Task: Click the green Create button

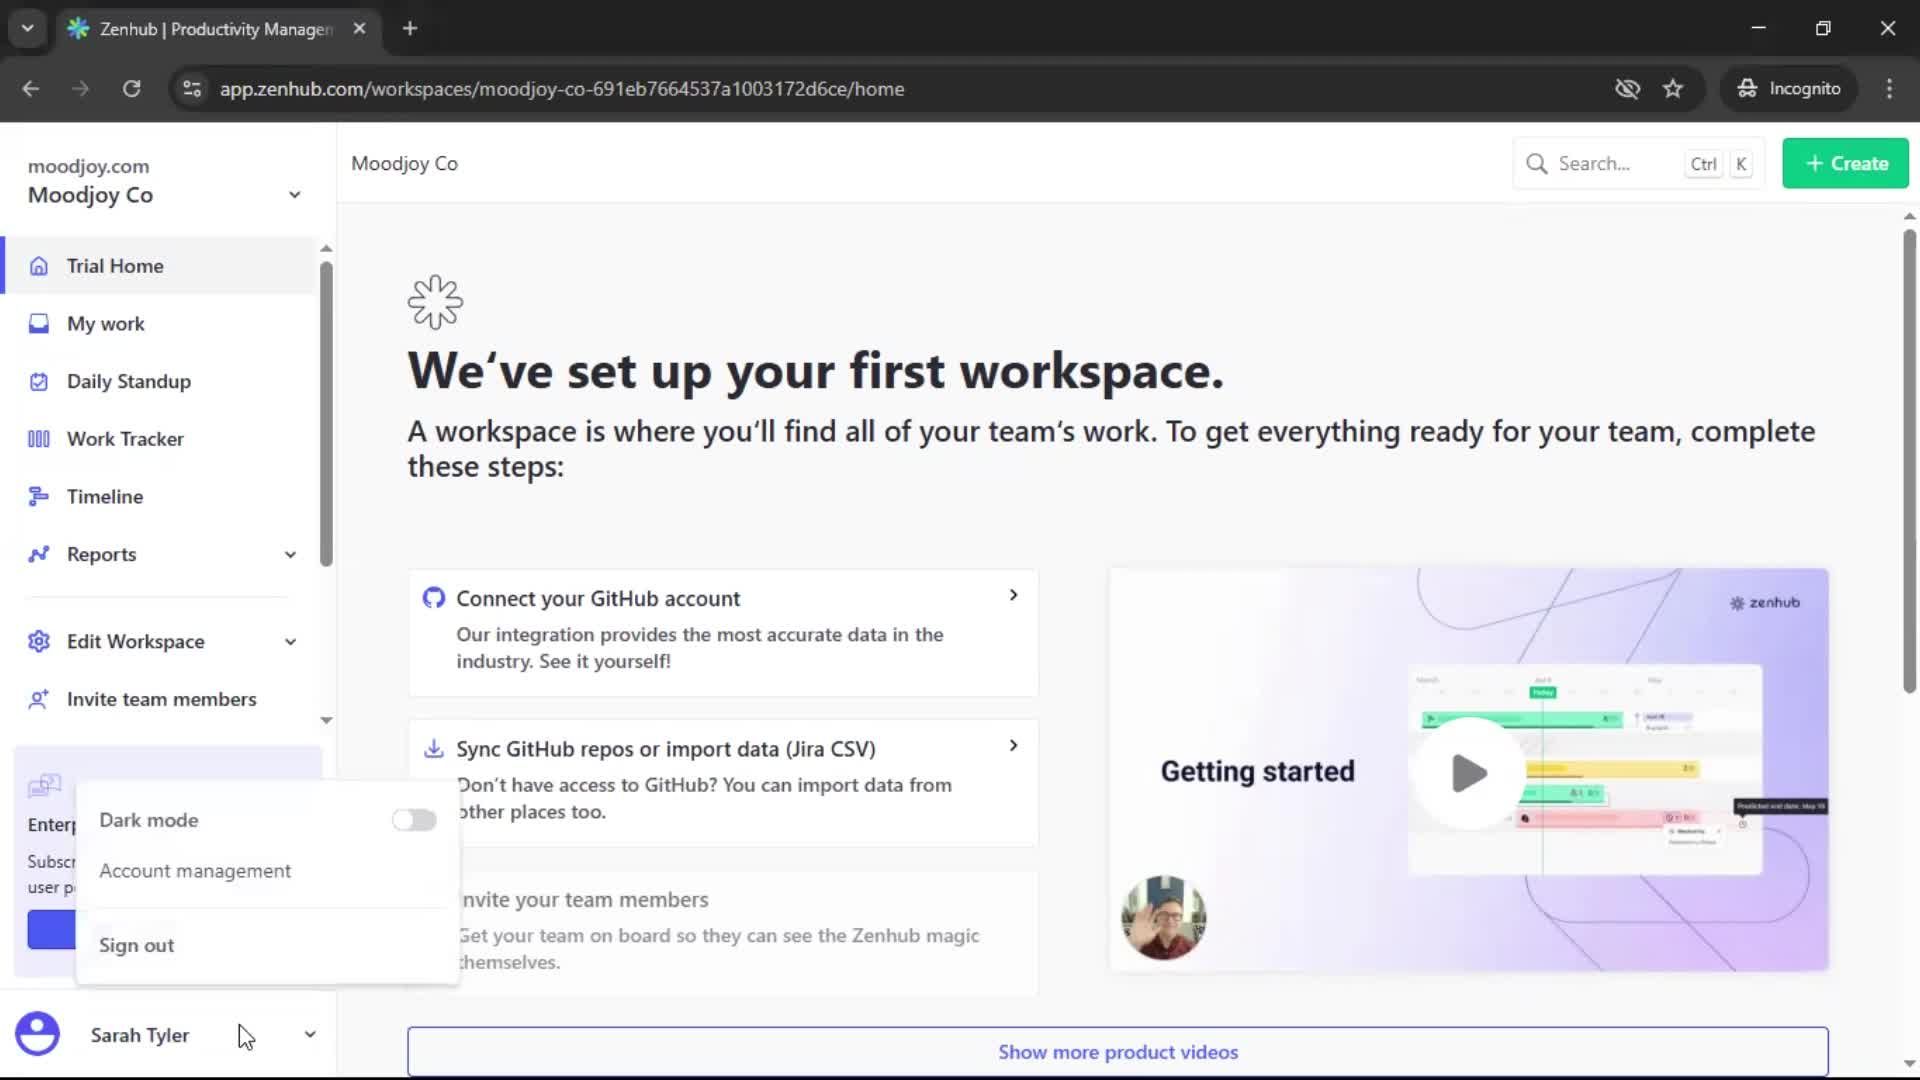Action: (1845, 164)
